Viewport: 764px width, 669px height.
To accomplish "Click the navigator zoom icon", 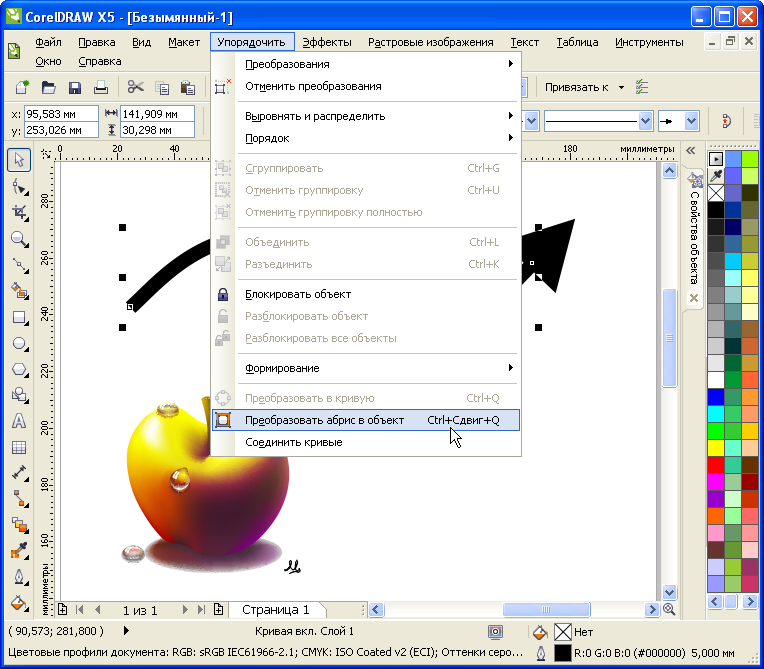I will [669, 609].
